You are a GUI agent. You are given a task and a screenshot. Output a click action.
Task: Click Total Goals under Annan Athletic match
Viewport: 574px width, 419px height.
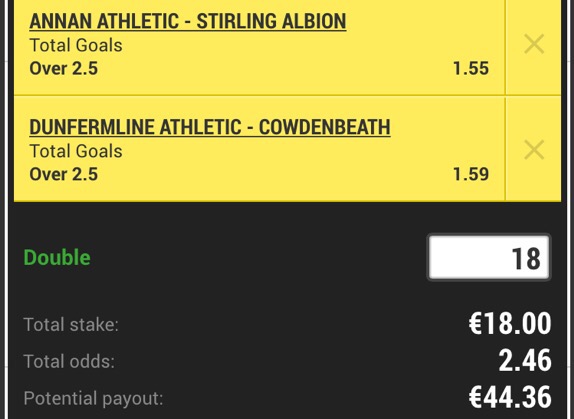pyautogui.click(x=76, y=45)
